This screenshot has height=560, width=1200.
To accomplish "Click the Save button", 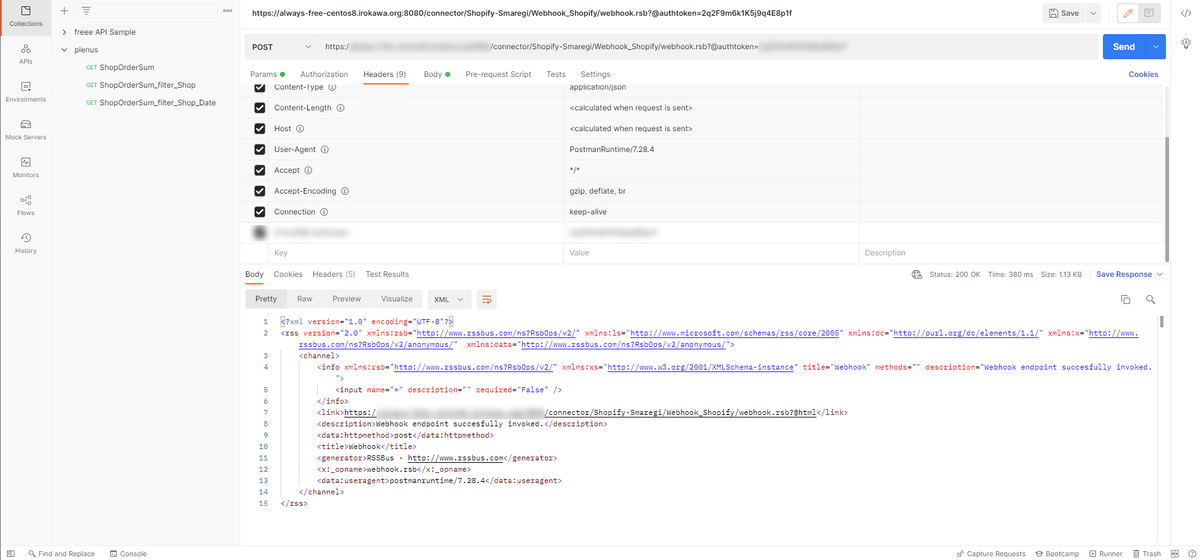I will 1063,13.
